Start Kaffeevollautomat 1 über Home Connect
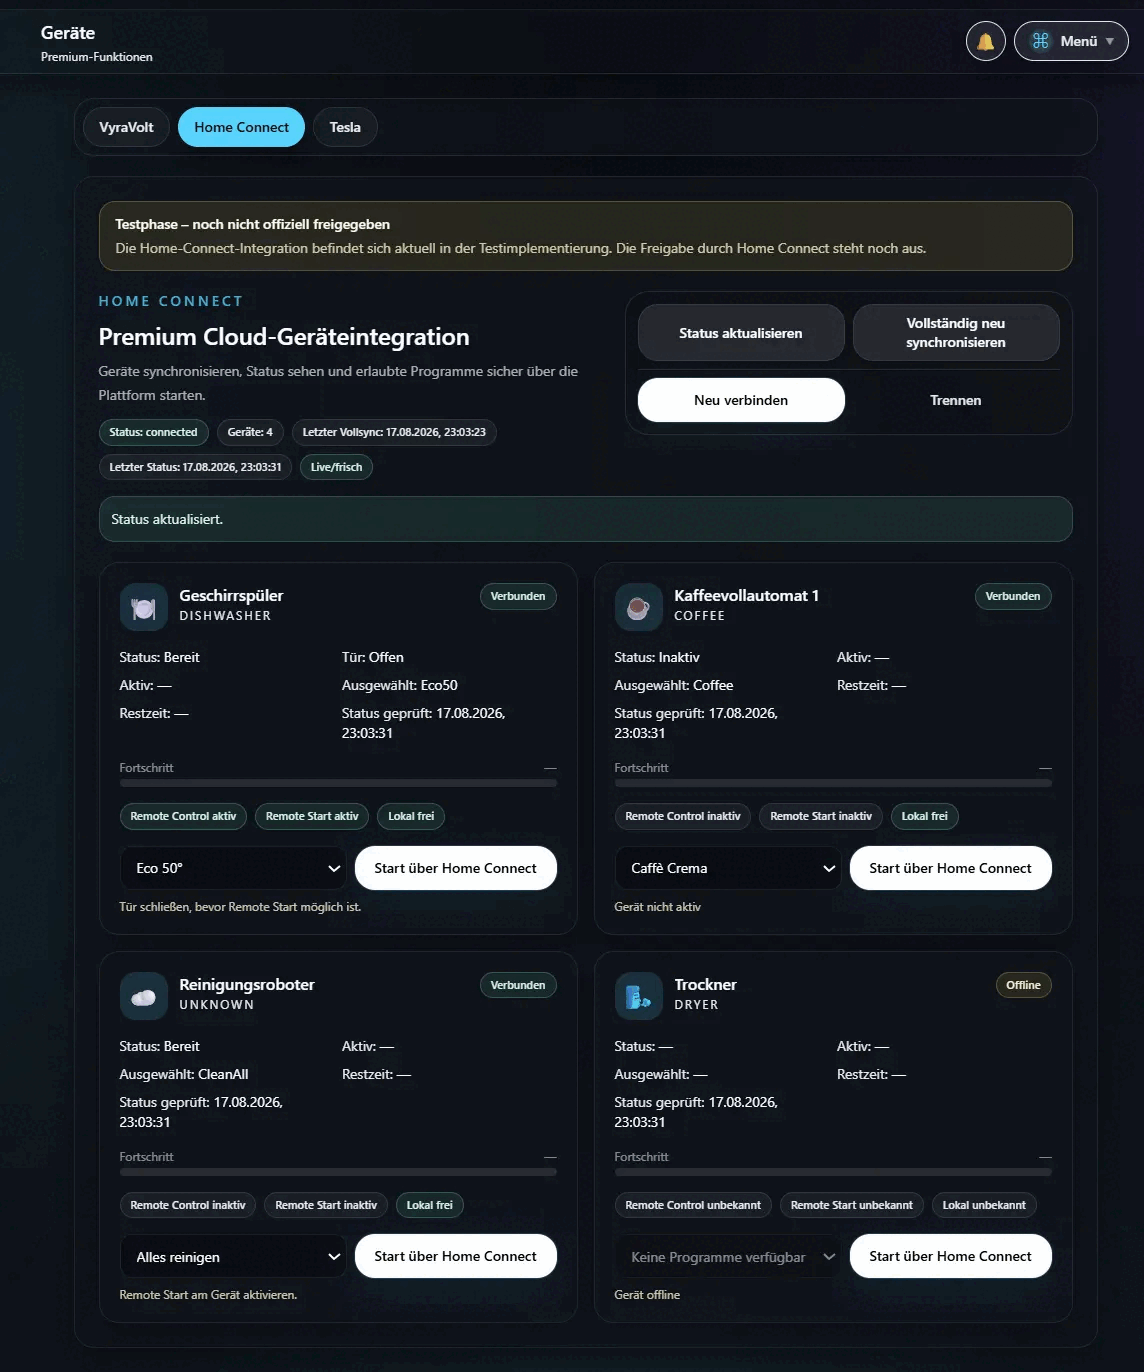This screenshot has width=1144, height=1372. (x=951, y=868)
